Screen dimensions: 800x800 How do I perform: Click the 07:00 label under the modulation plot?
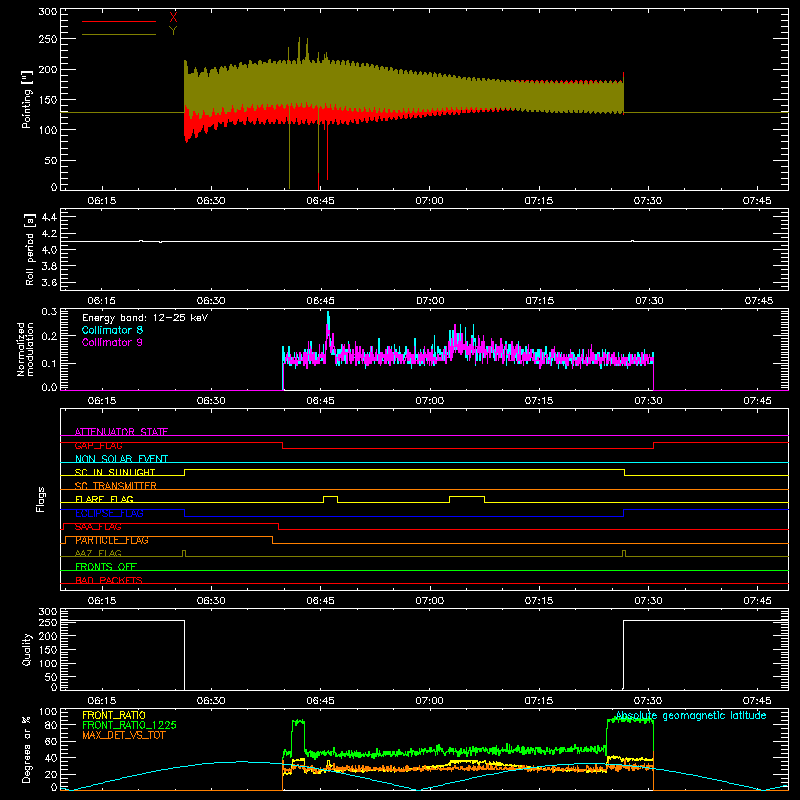point(430,401)
